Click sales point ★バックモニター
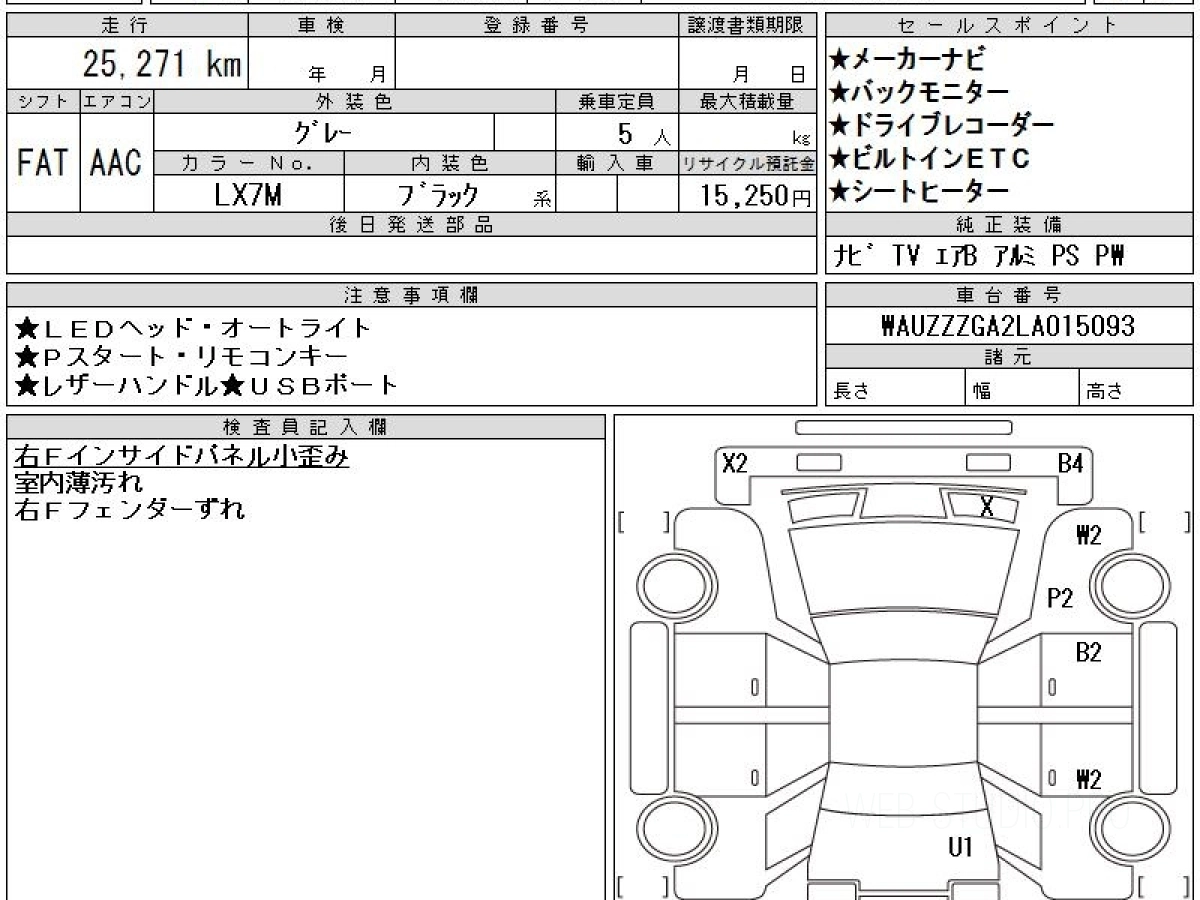 (919, 92)
